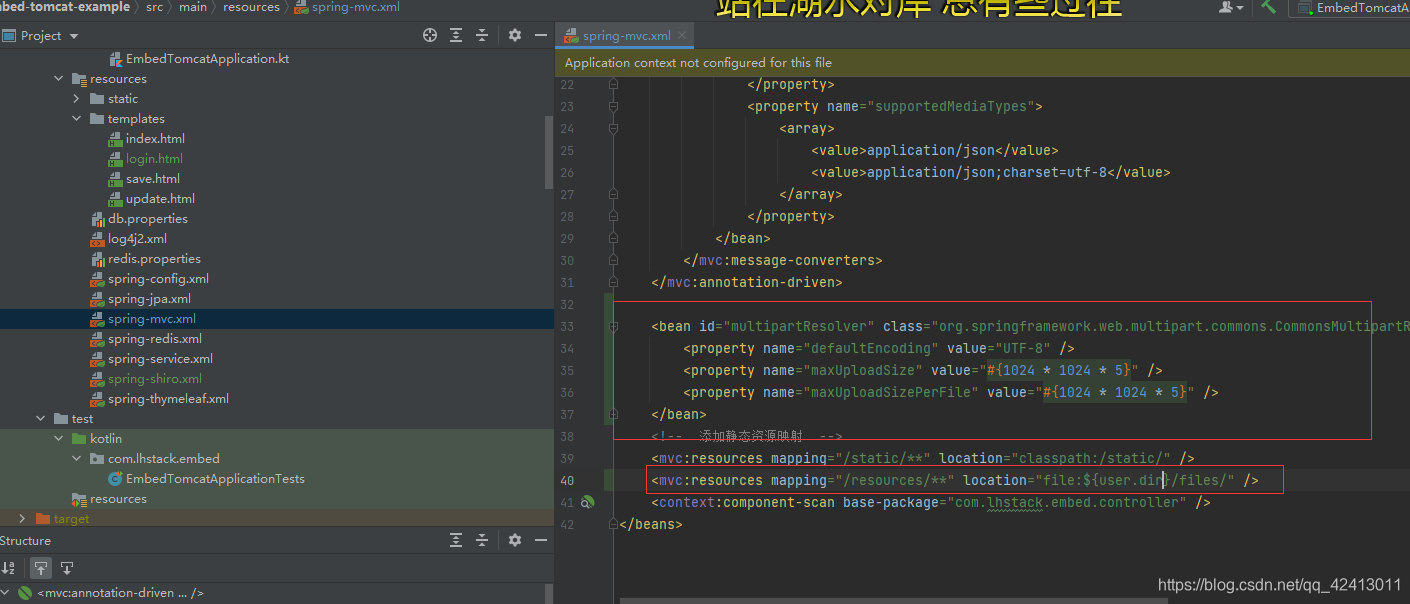Fold the bean block at line 33
Screen dimensions: 1410x604
pos(612,326)
